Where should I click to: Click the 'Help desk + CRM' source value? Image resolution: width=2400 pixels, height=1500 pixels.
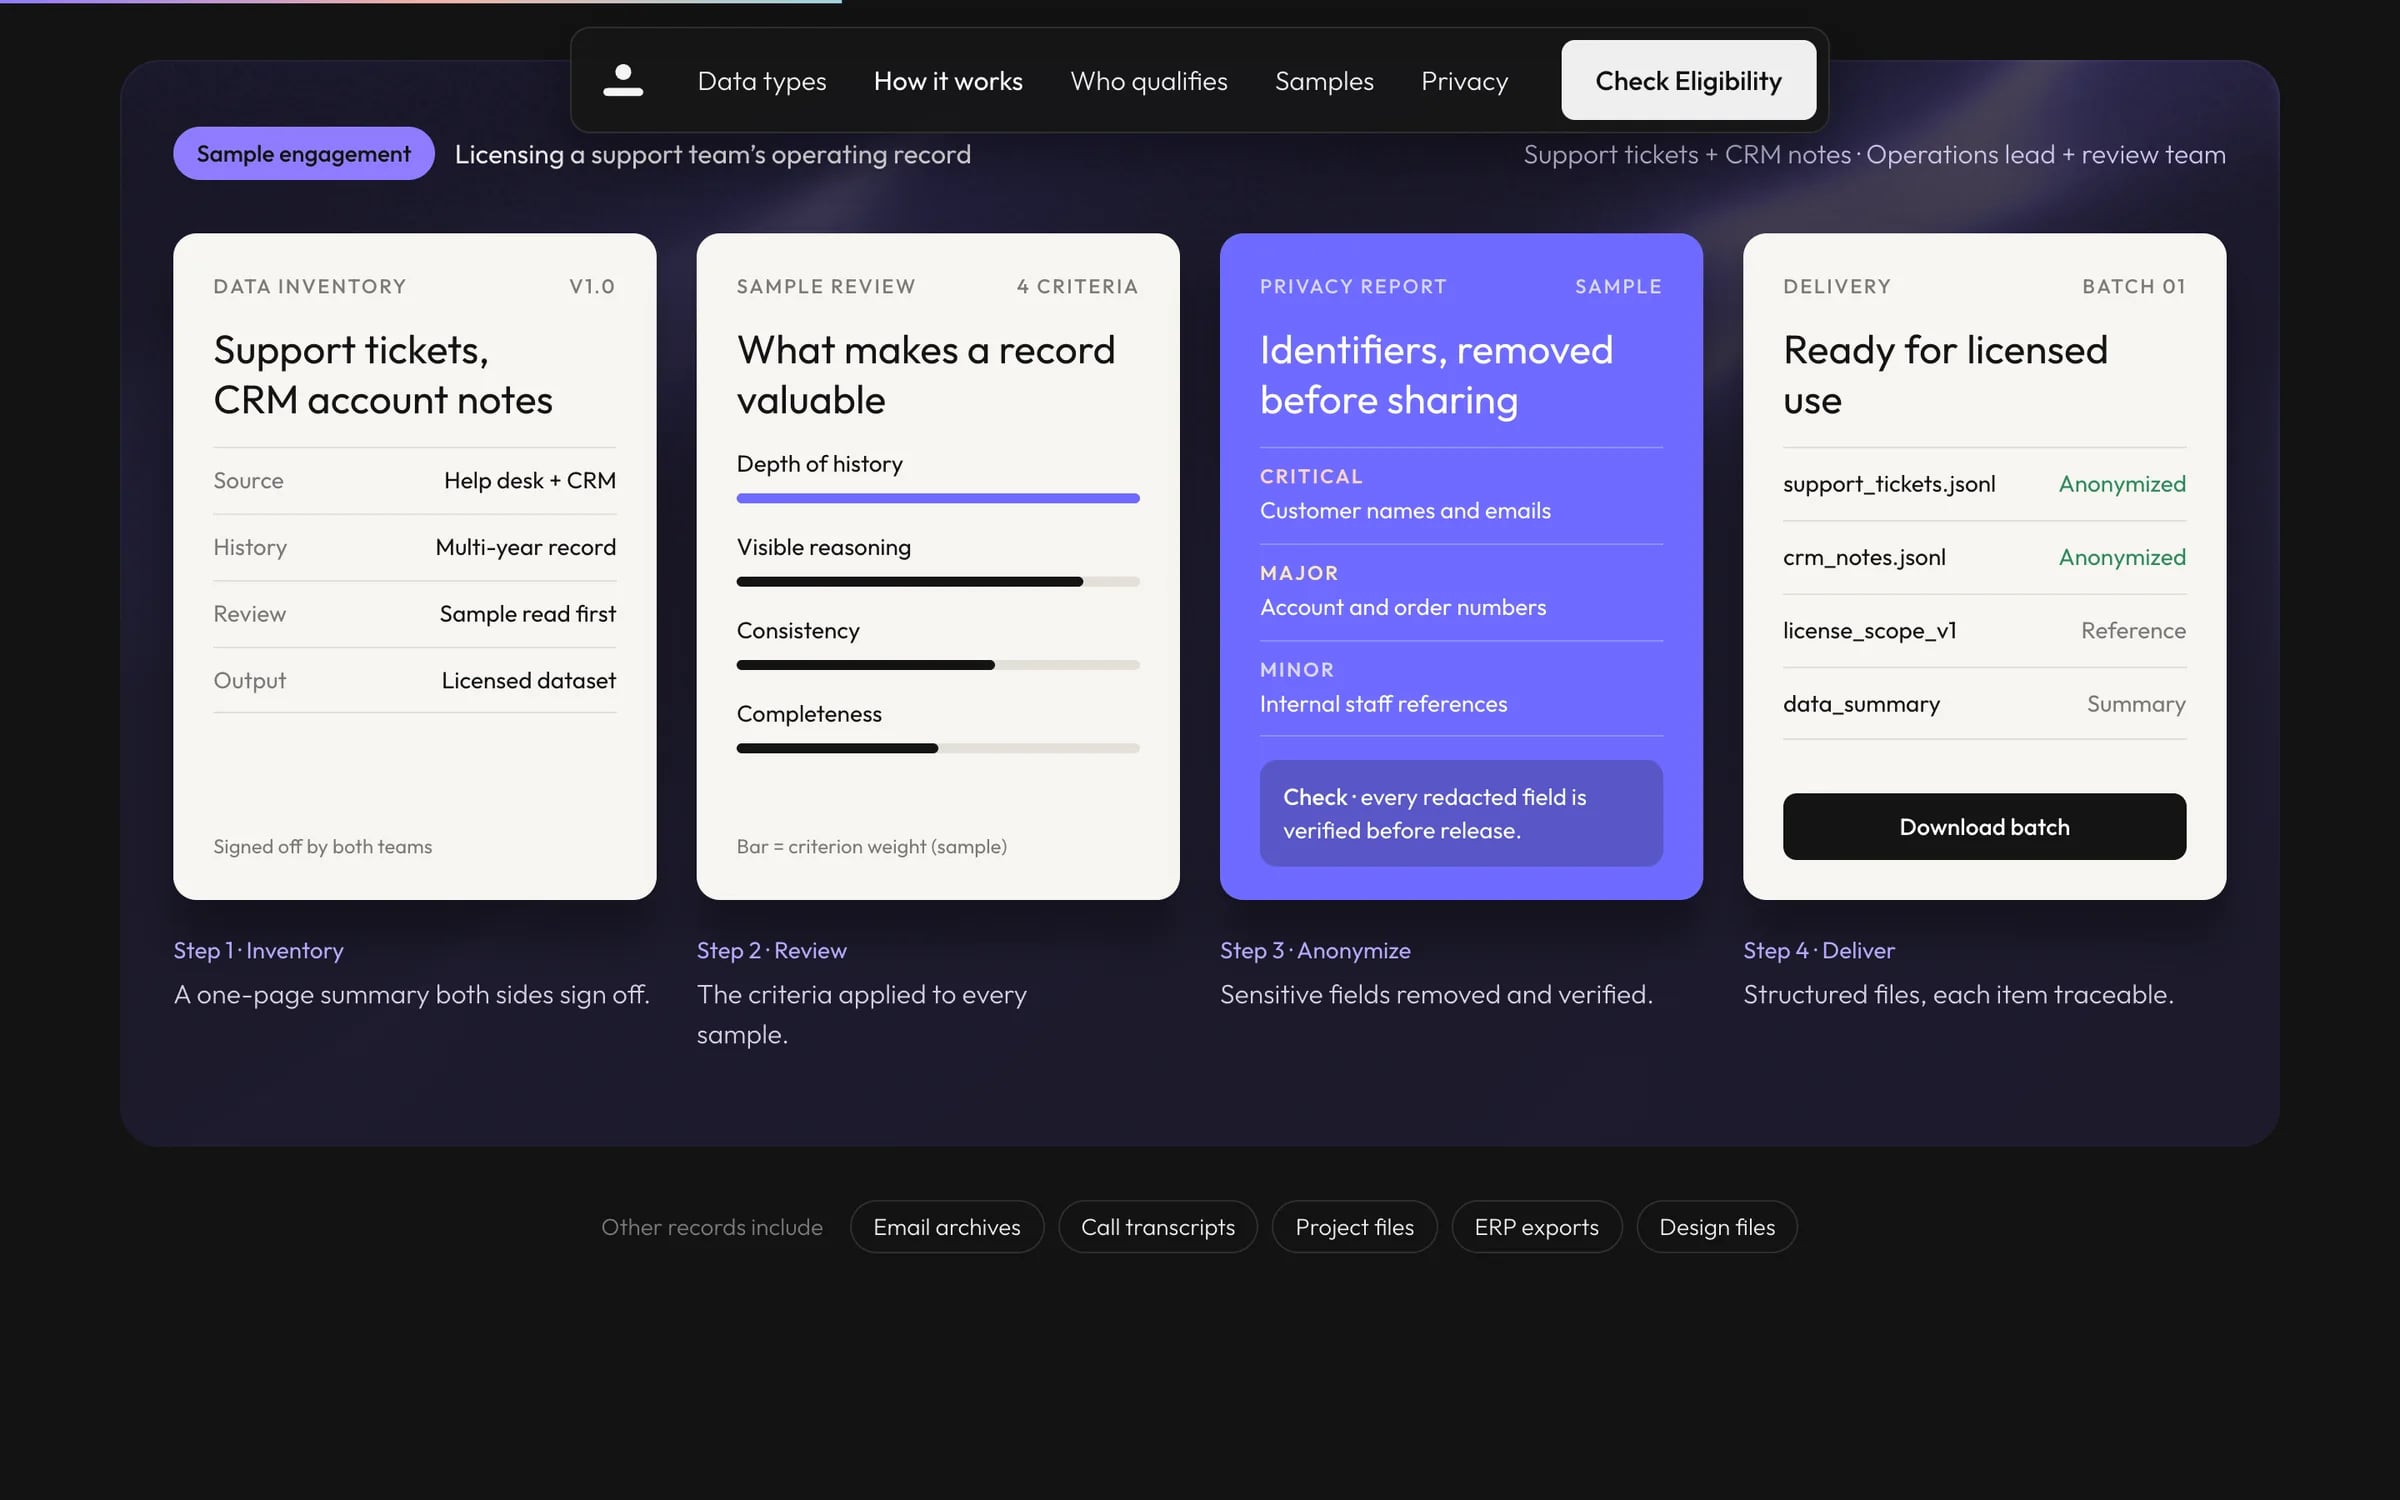[530, 481]
